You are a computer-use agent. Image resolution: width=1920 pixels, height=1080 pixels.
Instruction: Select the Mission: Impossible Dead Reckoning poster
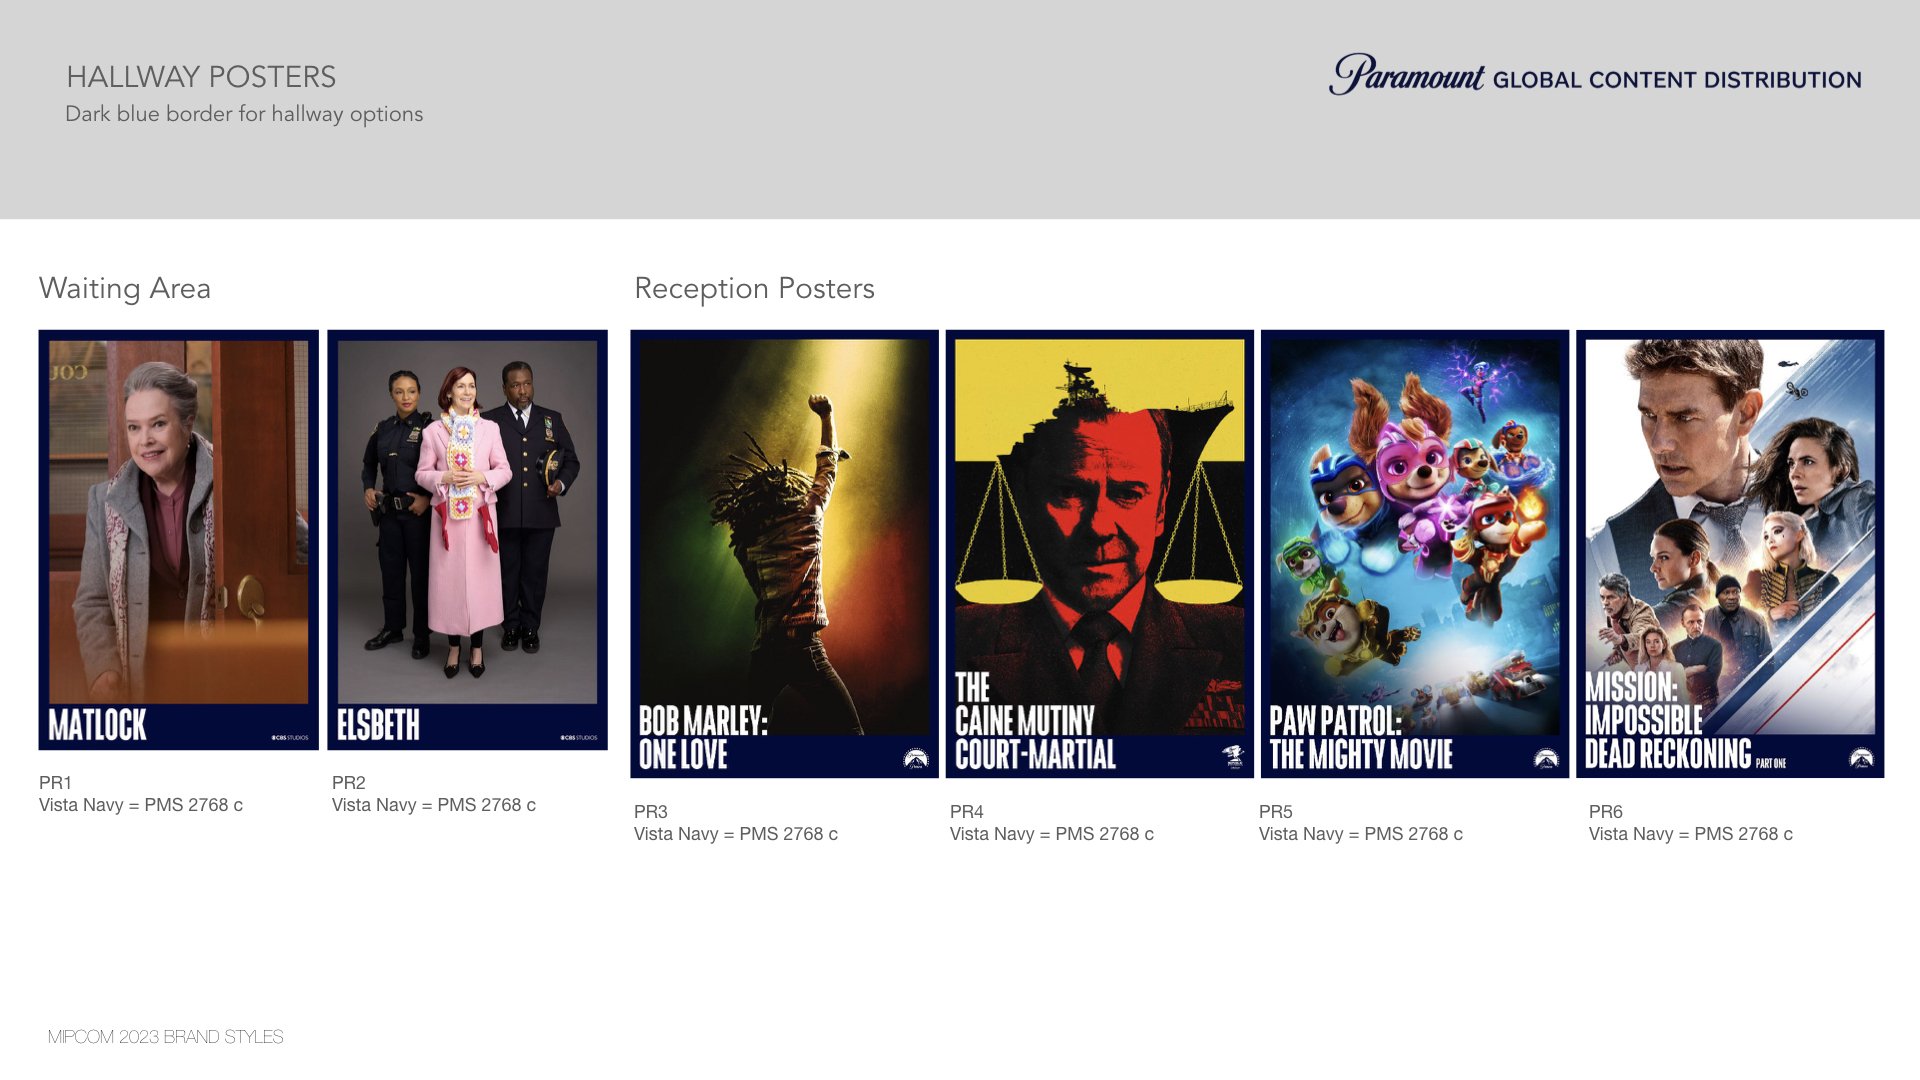coord(1730,554)
